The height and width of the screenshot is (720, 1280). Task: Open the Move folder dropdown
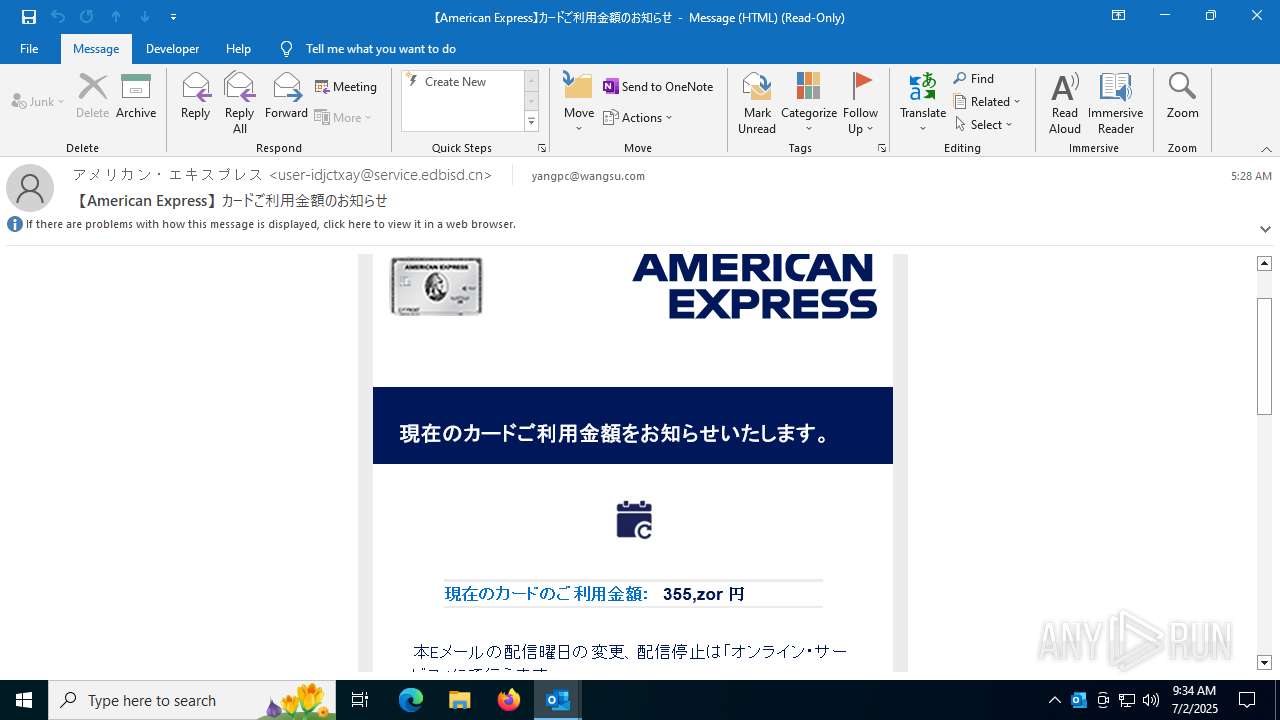point(579,103)
